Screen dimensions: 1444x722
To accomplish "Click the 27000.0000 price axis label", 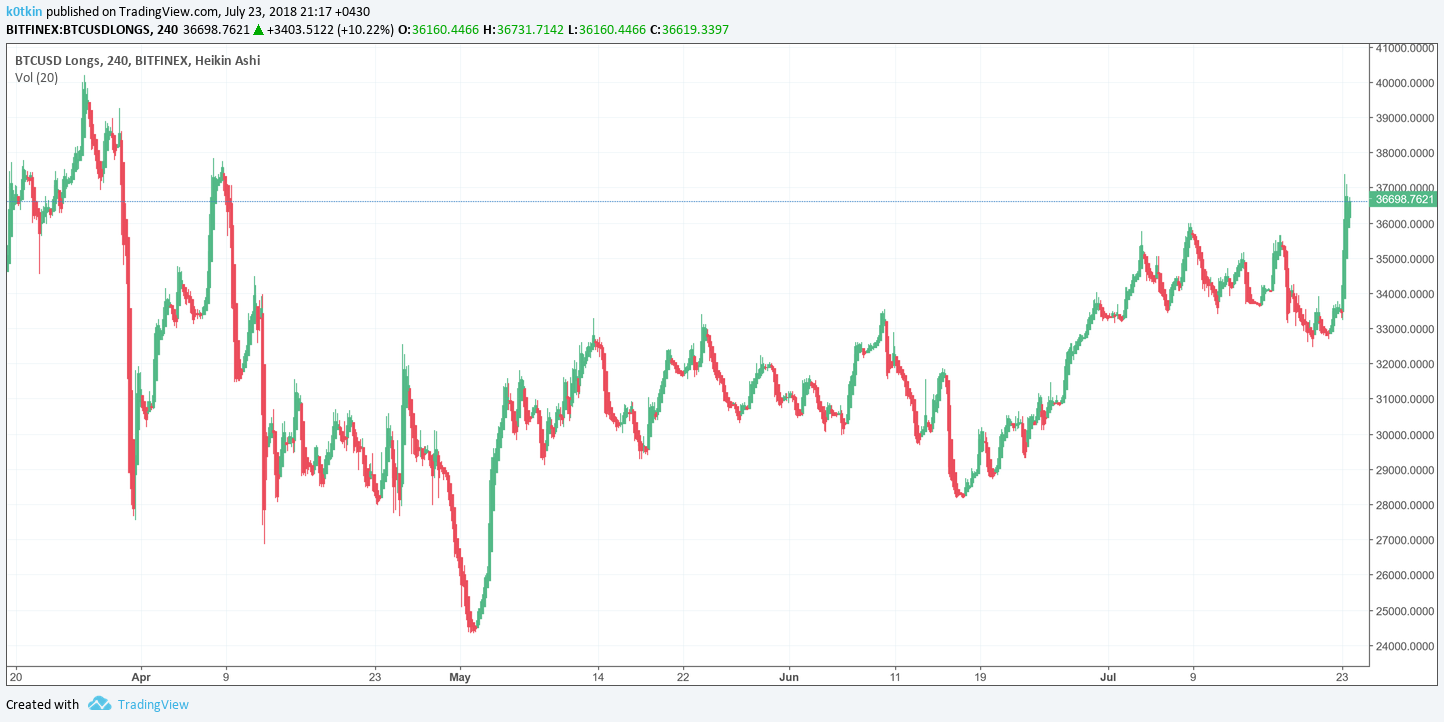I will tap(1405, 540).
